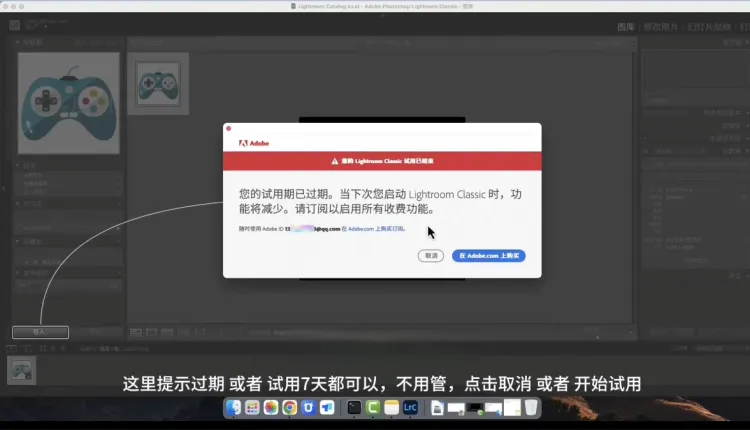Viewport: 750px width, 430px height.
Task: Open the Trash in the Dock
Action: pyautogui.click(x=531, y=408)
